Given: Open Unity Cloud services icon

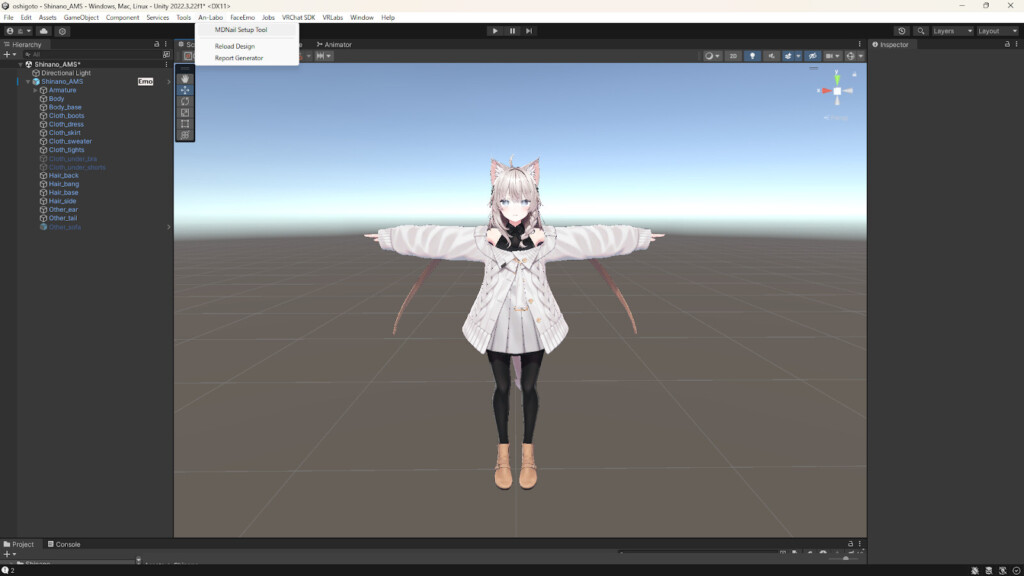Looking at the screenshot, I should pos(44,31).
